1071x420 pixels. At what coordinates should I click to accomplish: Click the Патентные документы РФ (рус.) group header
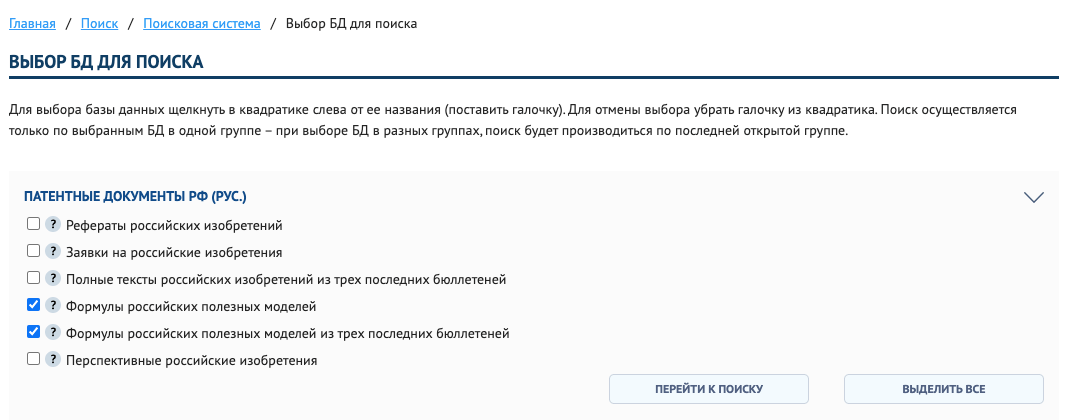135,196
